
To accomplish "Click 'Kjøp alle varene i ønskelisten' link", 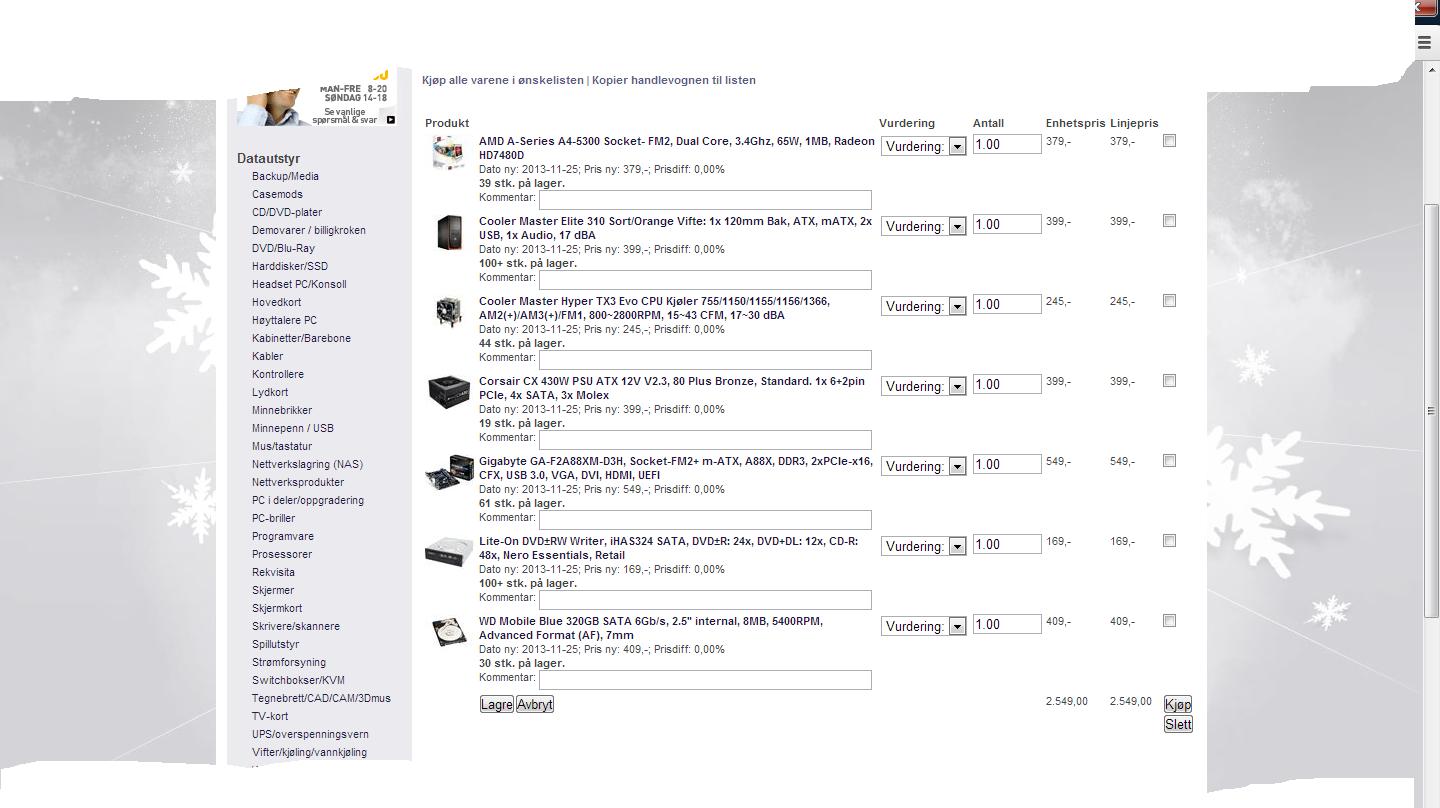I will (503, 80).
